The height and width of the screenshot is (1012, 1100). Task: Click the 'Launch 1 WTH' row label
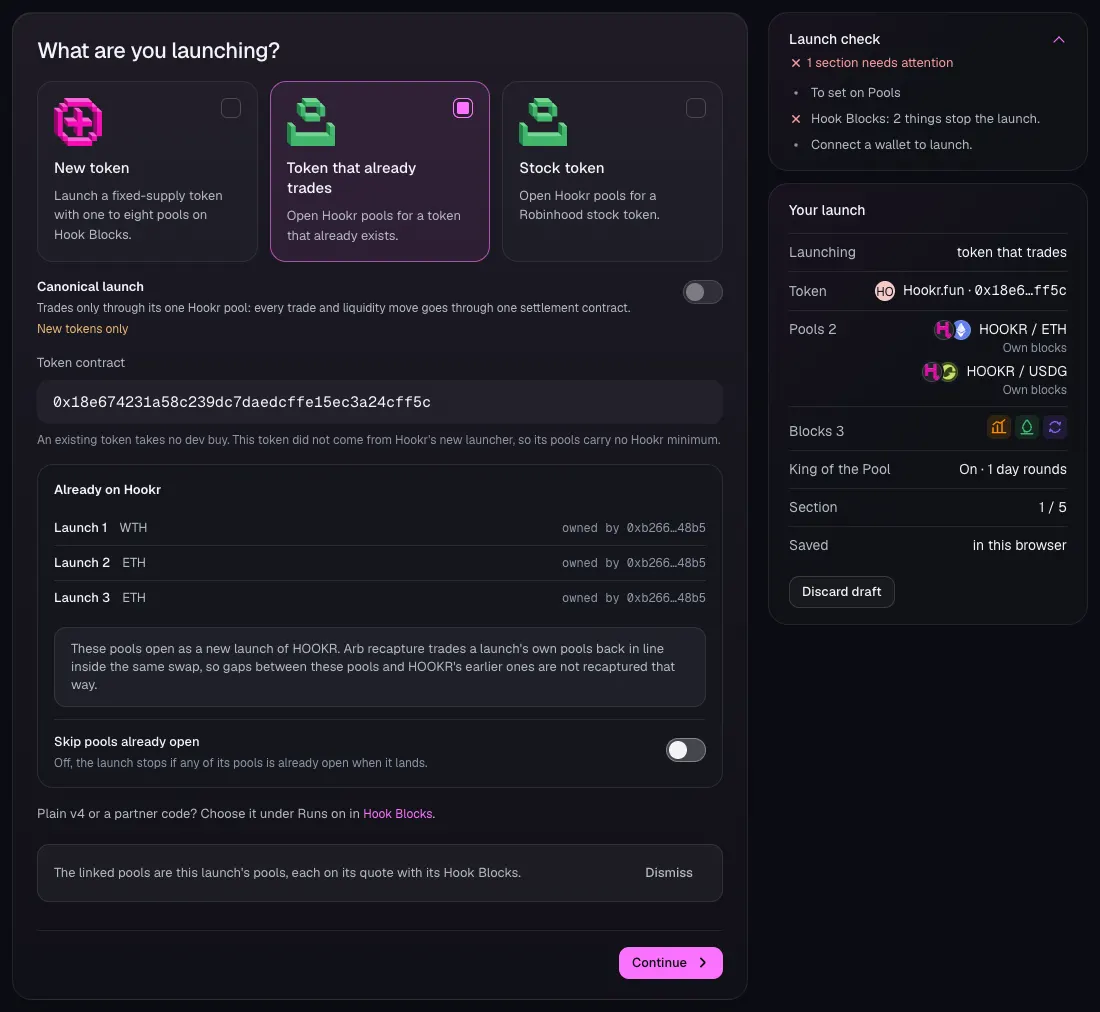[100, 527]
